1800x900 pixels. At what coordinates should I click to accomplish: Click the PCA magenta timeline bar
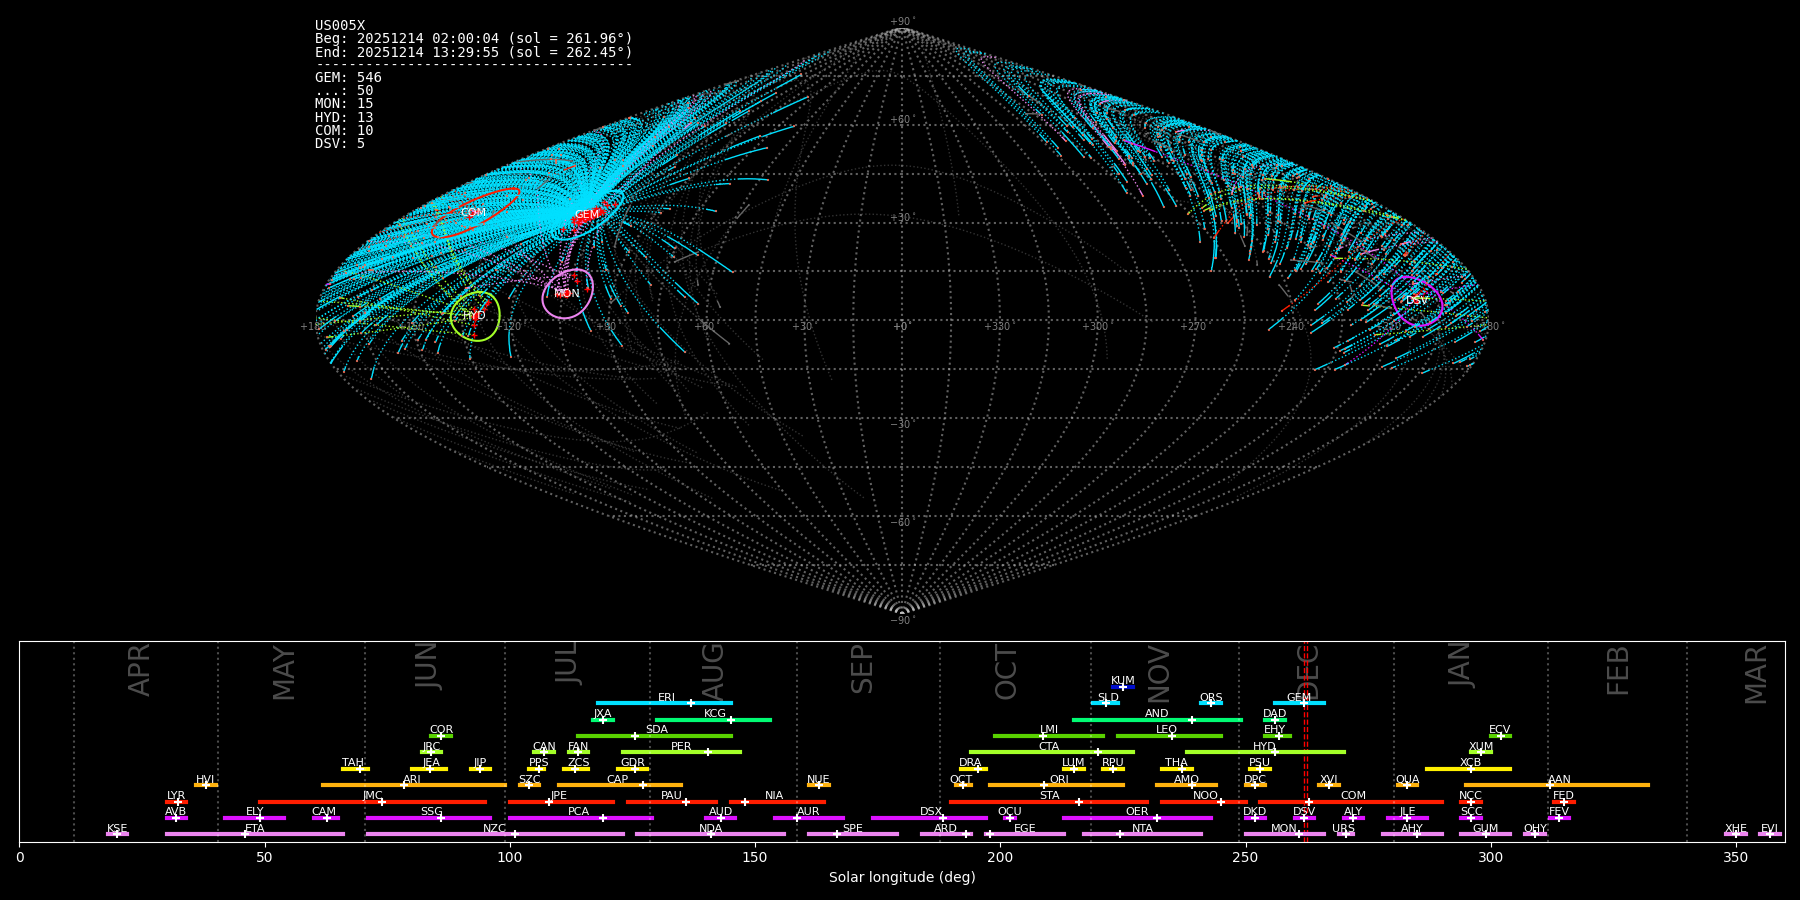[x=580, y=818]
